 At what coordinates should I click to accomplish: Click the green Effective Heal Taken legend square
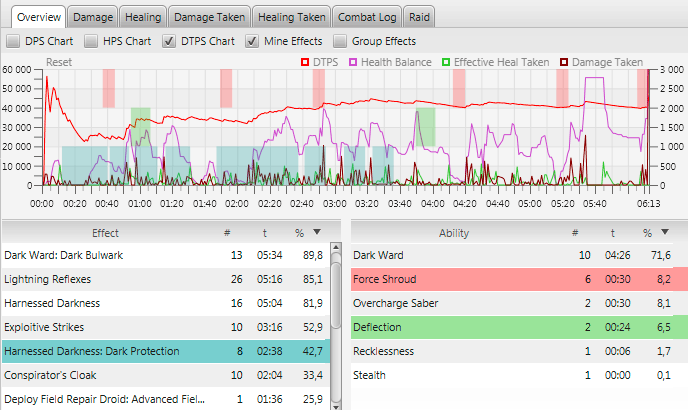[x=446, y=62]
